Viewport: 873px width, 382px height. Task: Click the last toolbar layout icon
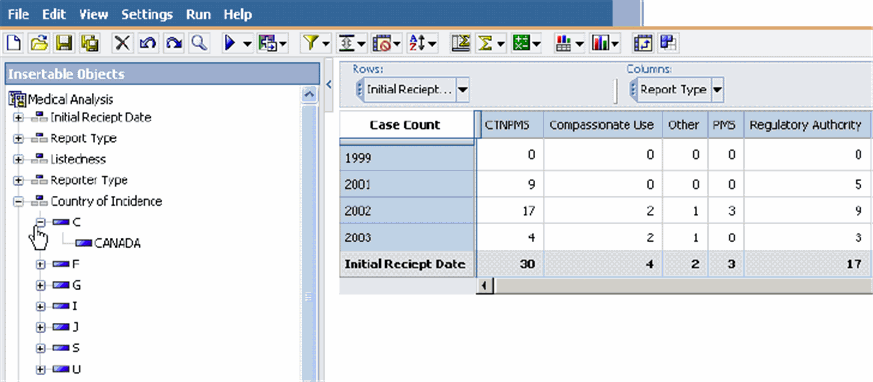point(668,43)
